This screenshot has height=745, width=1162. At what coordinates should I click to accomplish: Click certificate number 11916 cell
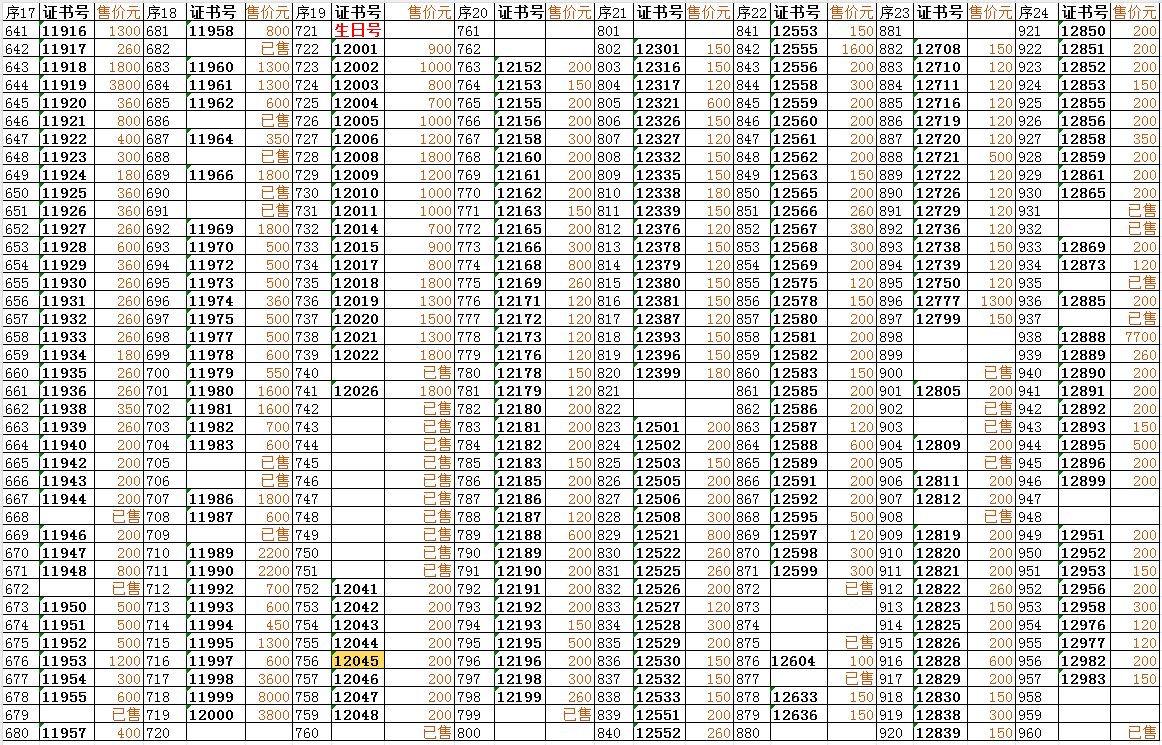(x=65, y=31)
